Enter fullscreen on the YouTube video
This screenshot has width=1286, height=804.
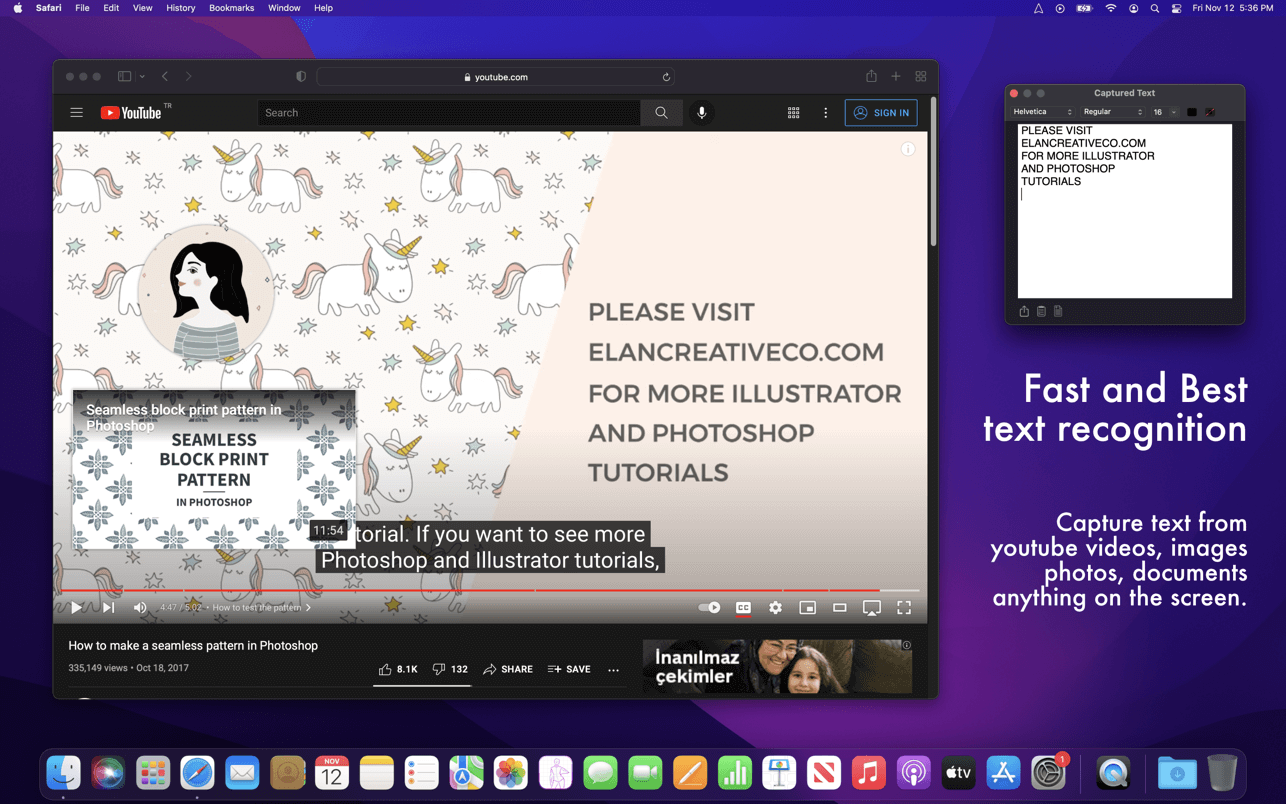pos(904,607)
